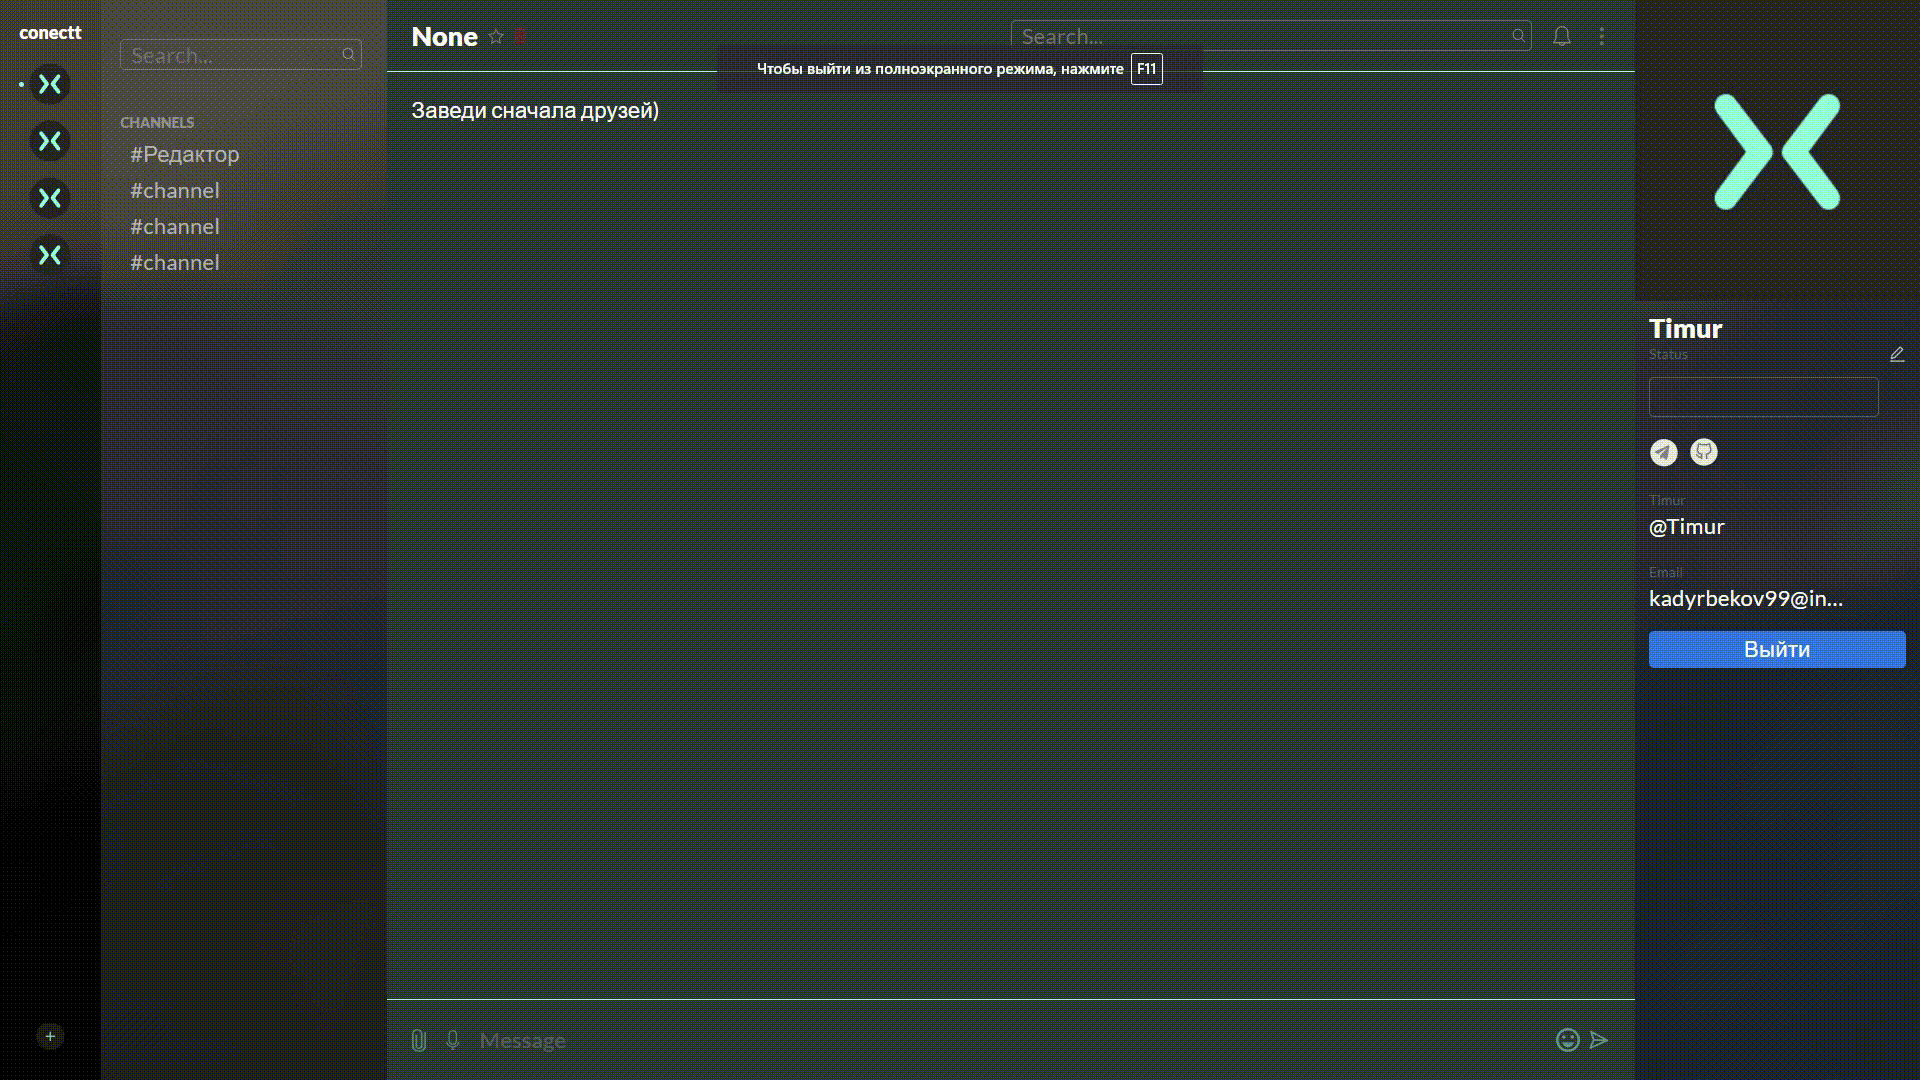Viewport: 1920px width, 1080px height.
Task: Select the second server icon in sidebar
Action: (x=50, y=141)
